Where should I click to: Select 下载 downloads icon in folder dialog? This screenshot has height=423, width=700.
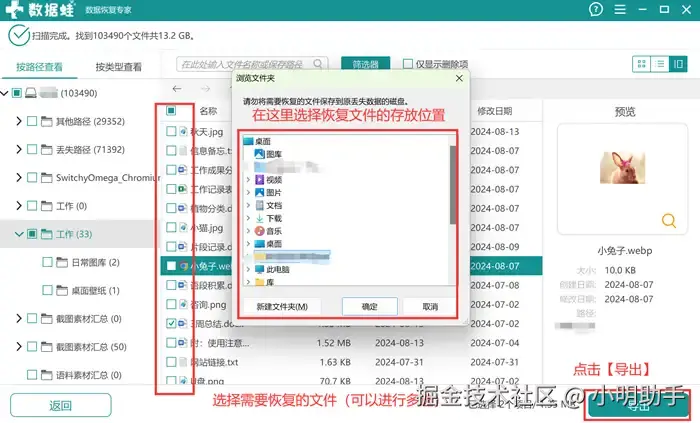259,218
